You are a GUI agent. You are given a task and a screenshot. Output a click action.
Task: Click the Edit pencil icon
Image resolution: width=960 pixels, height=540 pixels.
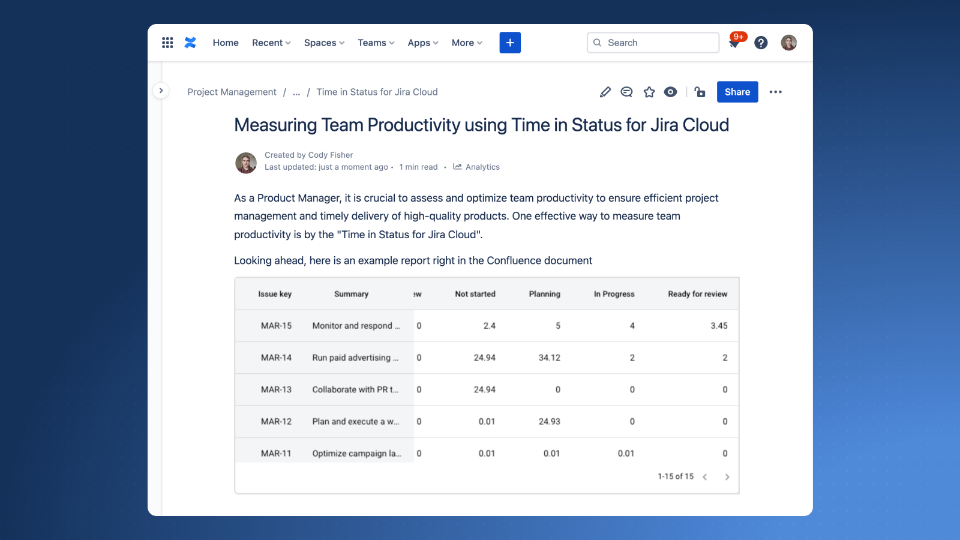605,92
